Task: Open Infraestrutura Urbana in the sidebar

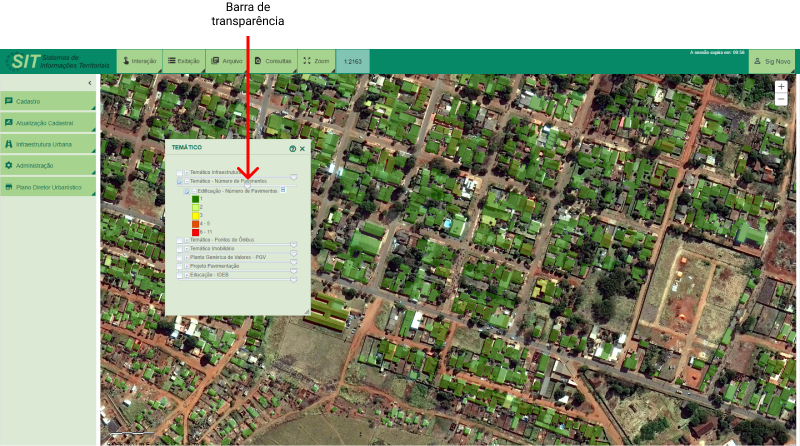Action: pyautogui.click(x=49, y=144)
